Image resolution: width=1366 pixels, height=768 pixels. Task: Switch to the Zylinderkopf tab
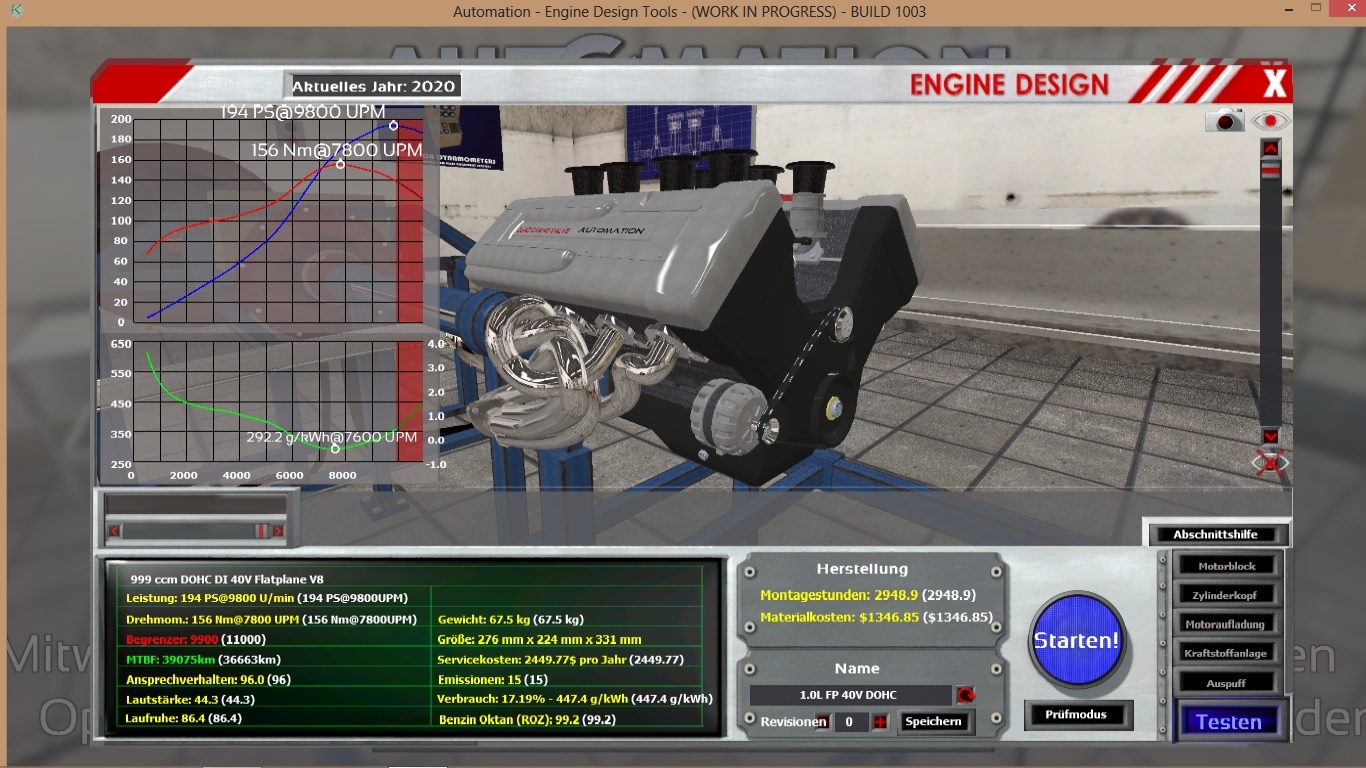(1227, 595)
